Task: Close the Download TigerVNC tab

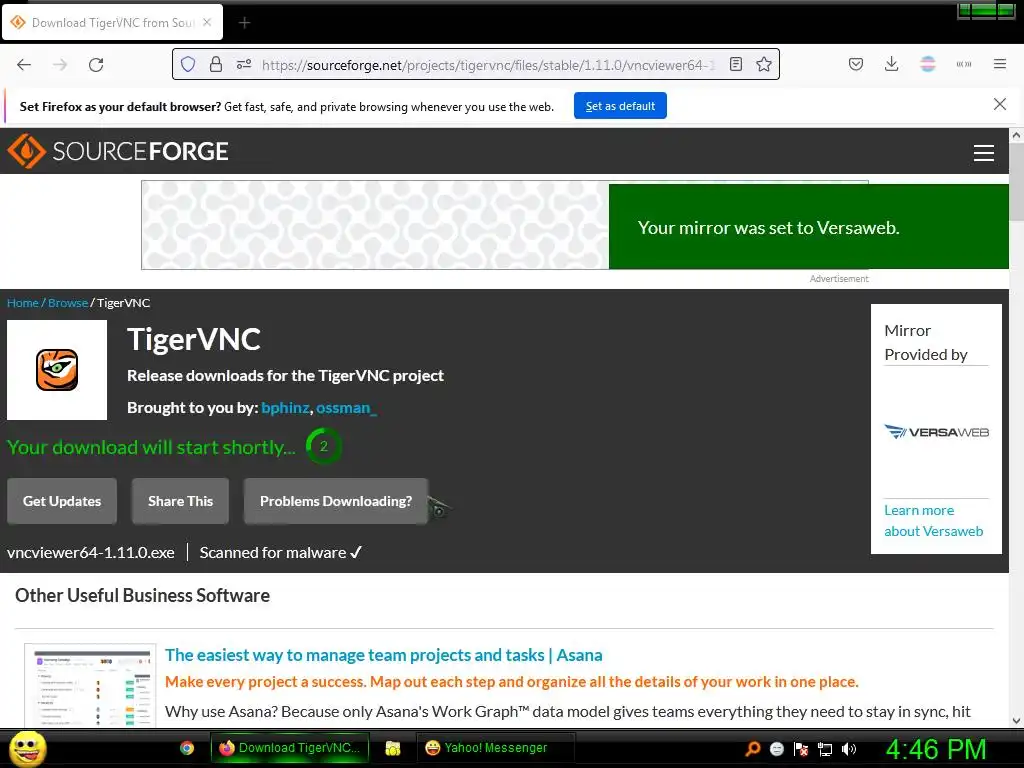Action: click(x=207, y=22)
